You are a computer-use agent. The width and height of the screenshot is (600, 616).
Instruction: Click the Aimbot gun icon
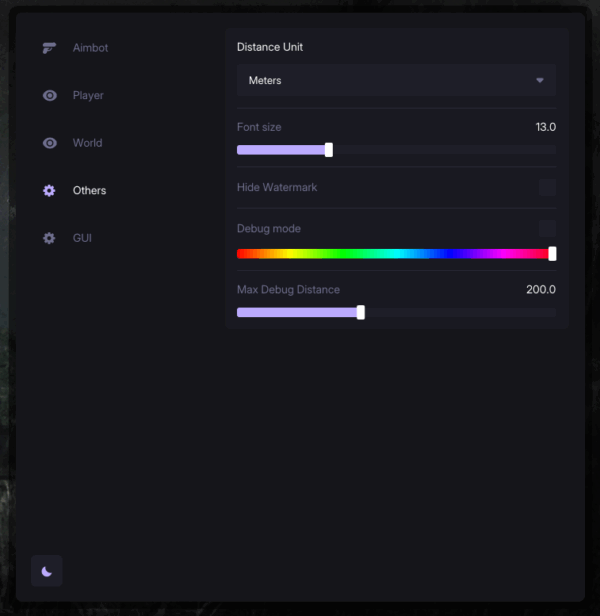coord(49,48)
